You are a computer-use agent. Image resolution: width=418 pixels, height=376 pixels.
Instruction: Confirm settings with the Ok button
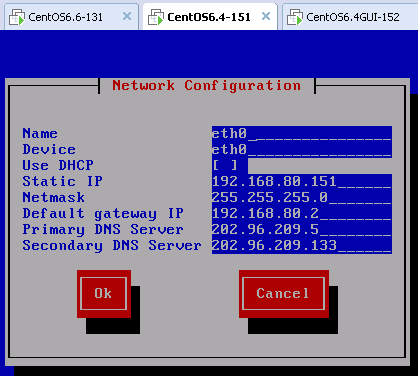104,294
